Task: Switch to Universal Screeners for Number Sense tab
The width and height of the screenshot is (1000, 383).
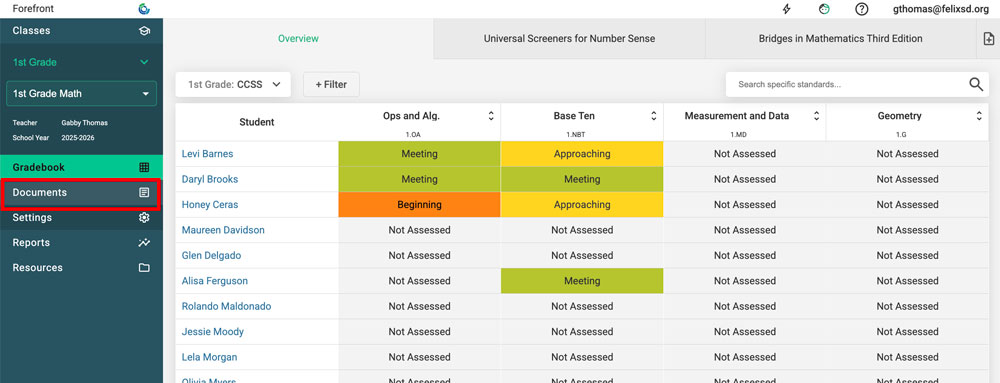Action: [x=569, y=38]
